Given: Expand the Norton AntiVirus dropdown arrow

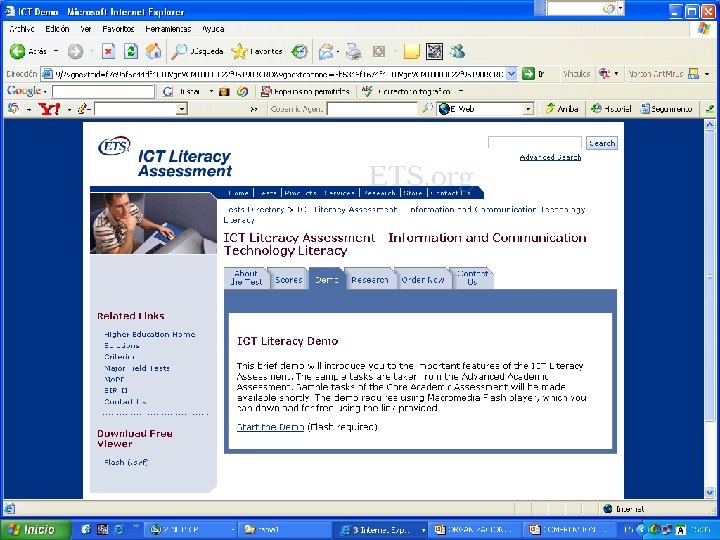Looking at the screenshot, I should pyautogui.click(x=707, y=73).
